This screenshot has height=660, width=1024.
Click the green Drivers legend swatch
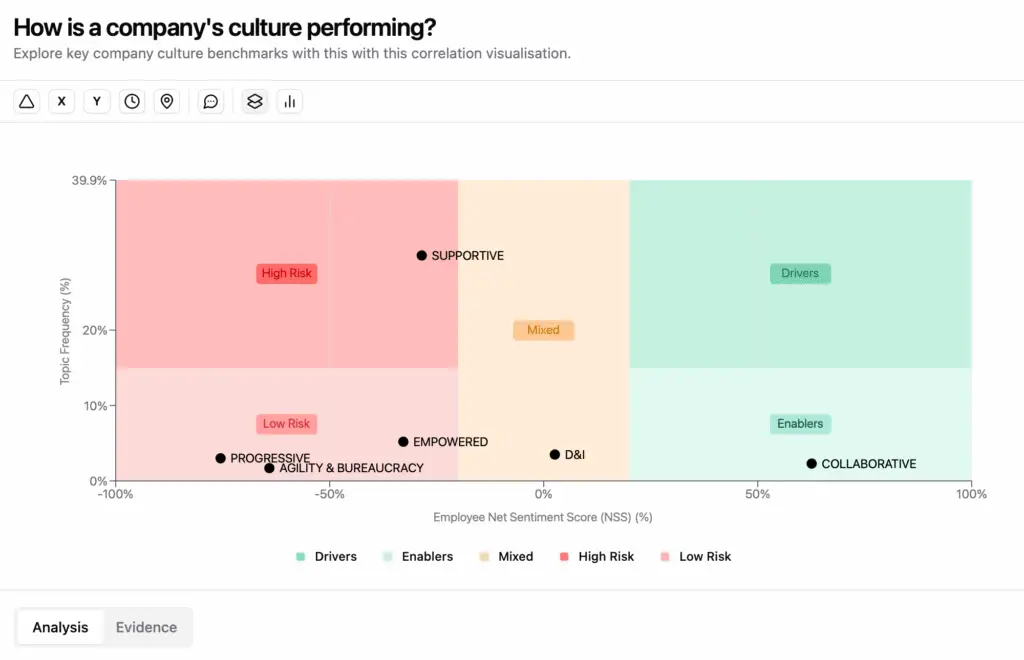point(299,556)
